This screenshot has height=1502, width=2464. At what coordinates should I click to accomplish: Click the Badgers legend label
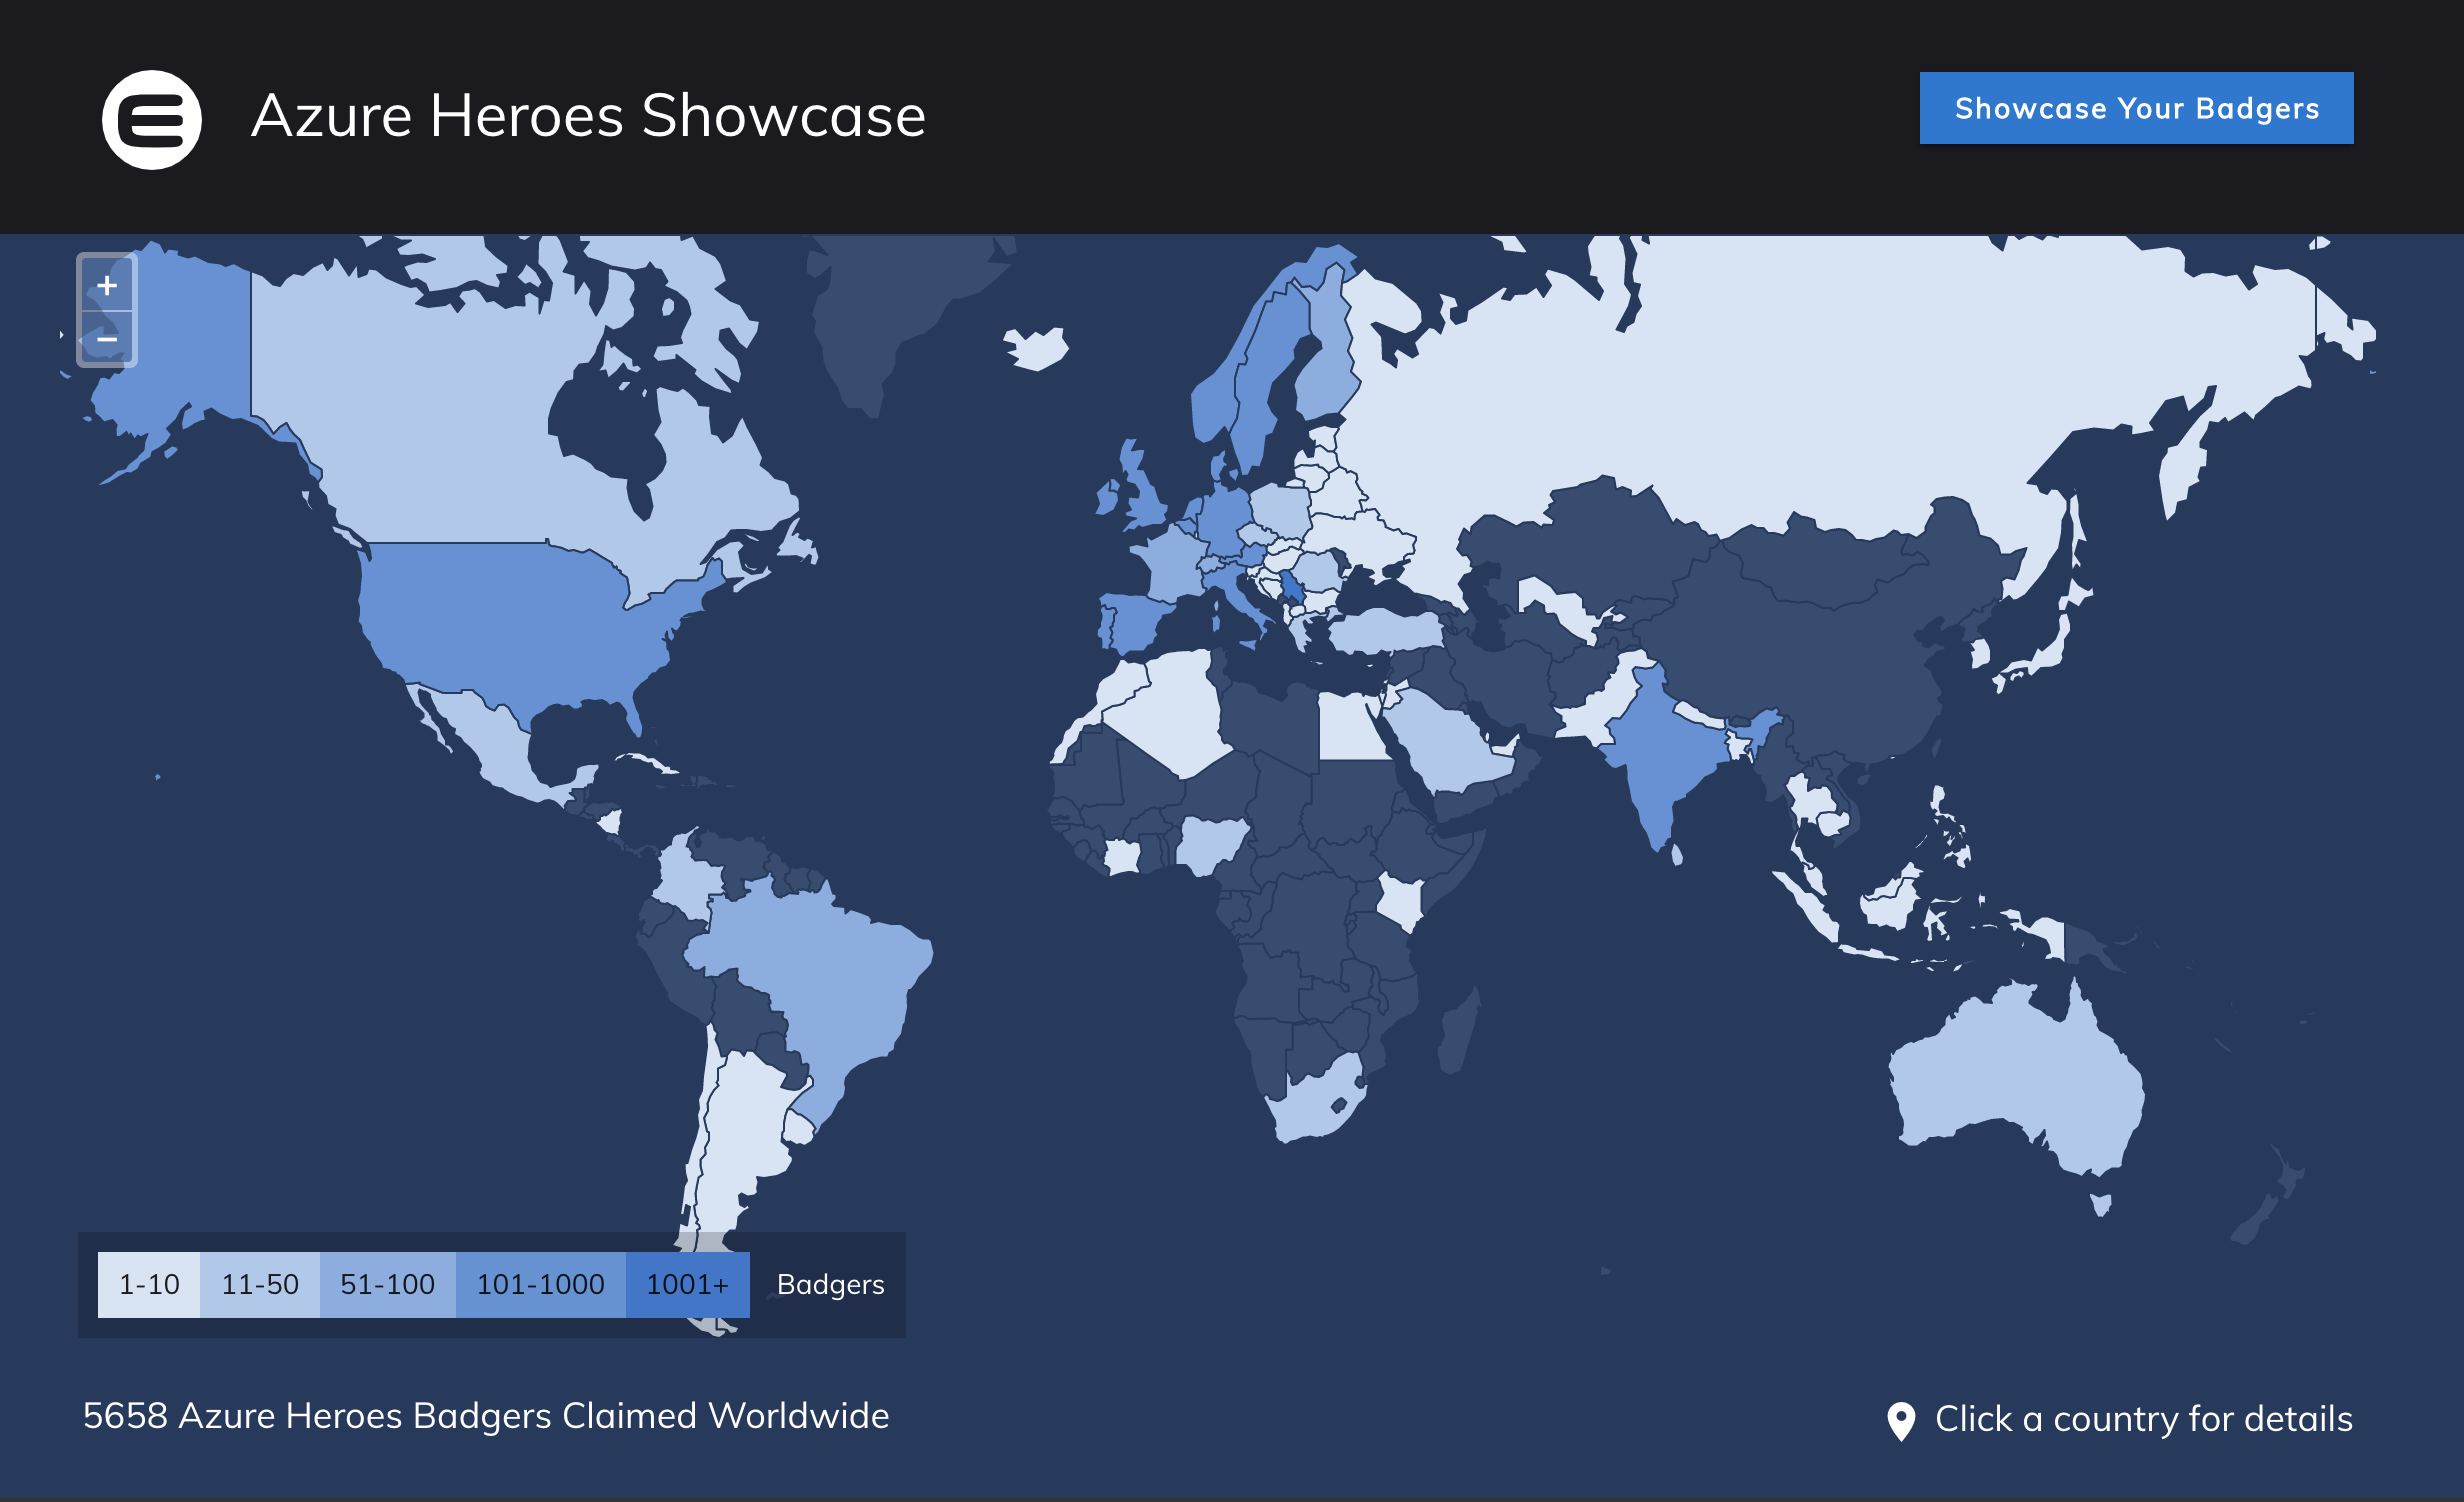point(831,1285)
